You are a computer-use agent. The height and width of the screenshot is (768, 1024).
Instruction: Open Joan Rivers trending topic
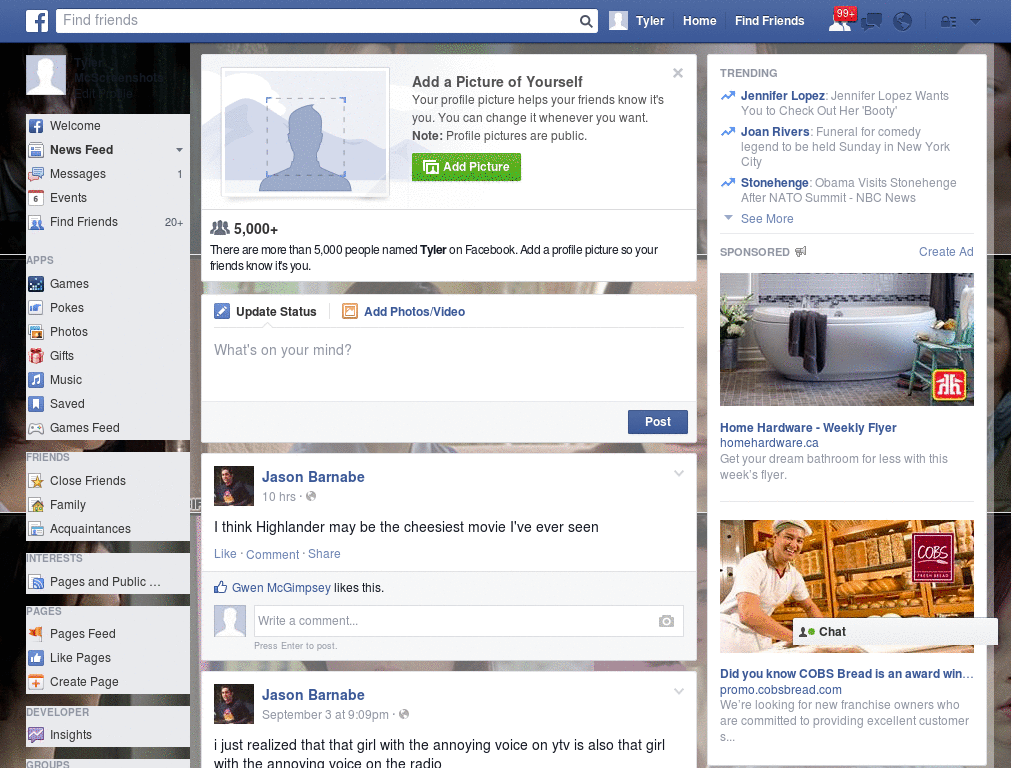(x=775, y=132)
